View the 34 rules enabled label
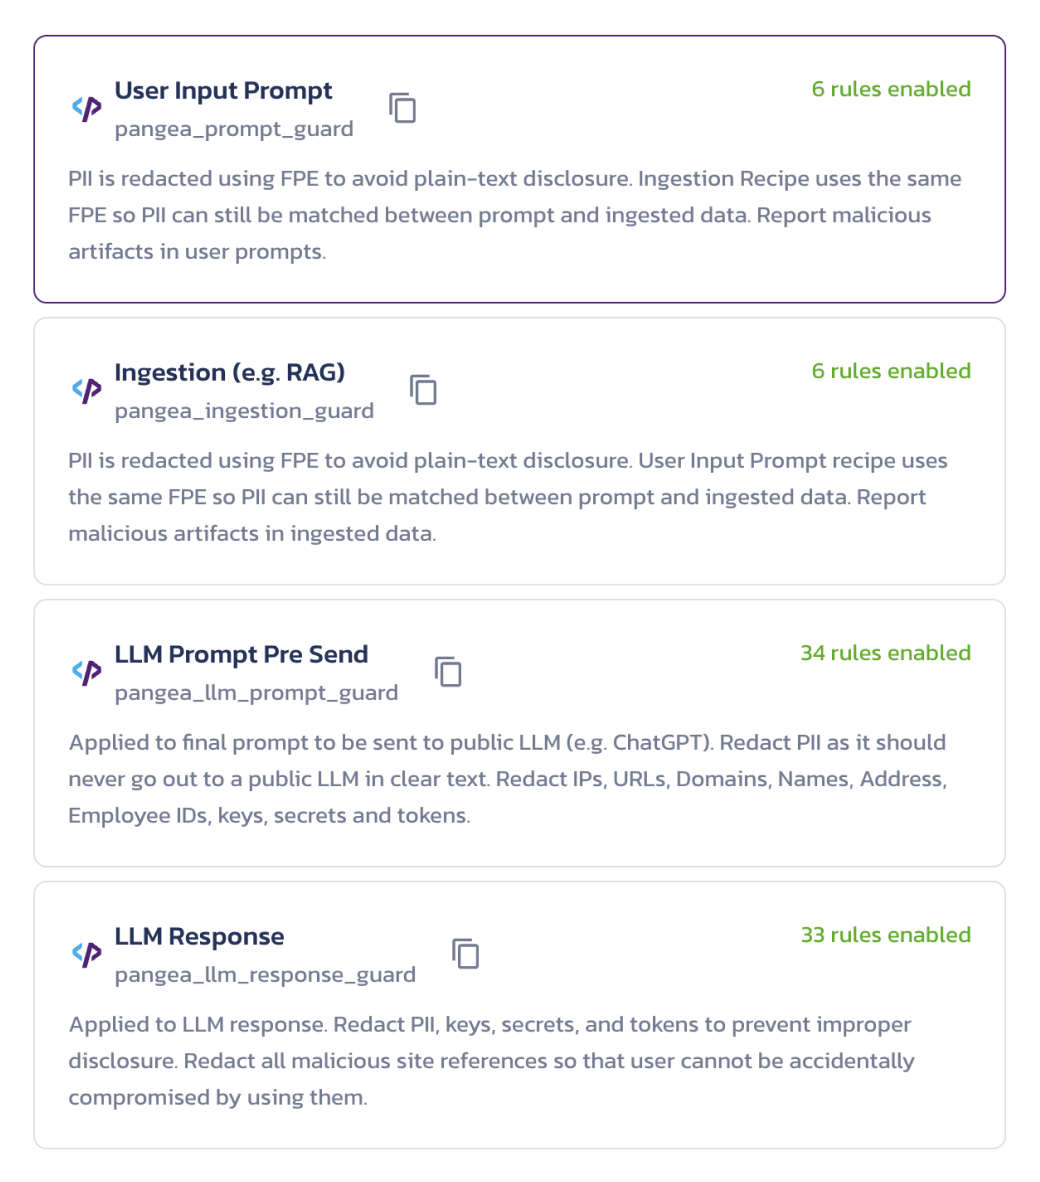Viewport: 1040px width, 1182px height. coord(885,653)
